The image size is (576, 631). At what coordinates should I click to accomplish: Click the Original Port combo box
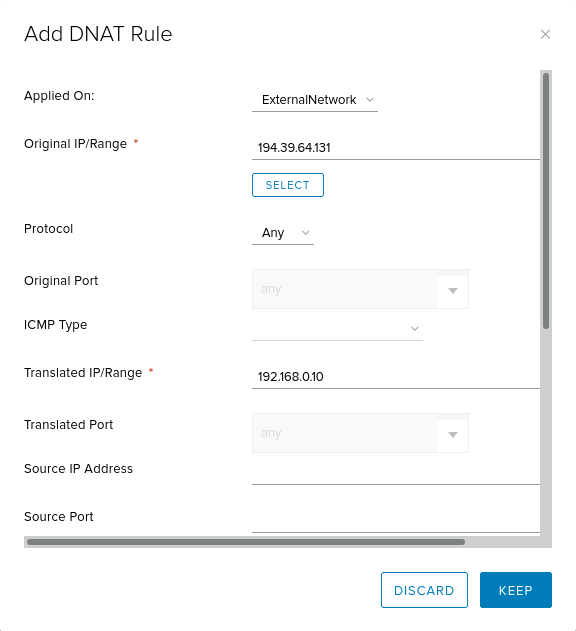pyautogui.click(x=360, y=289)
